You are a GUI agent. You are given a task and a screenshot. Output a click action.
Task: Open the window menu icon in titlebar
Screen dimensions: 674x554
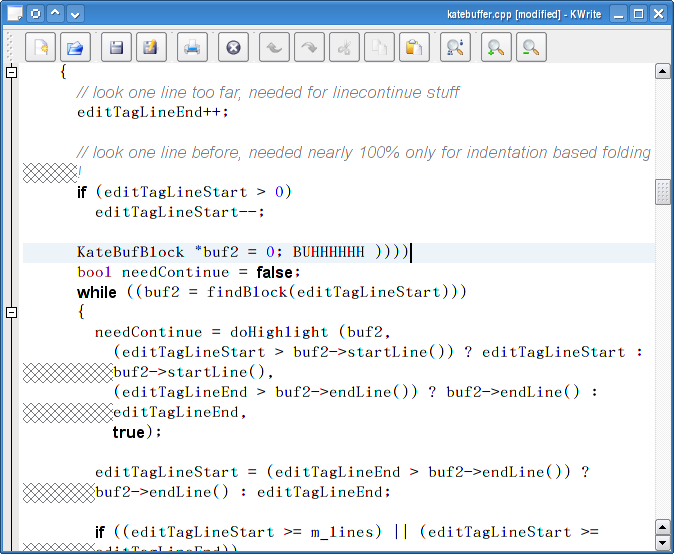point(15,14)
